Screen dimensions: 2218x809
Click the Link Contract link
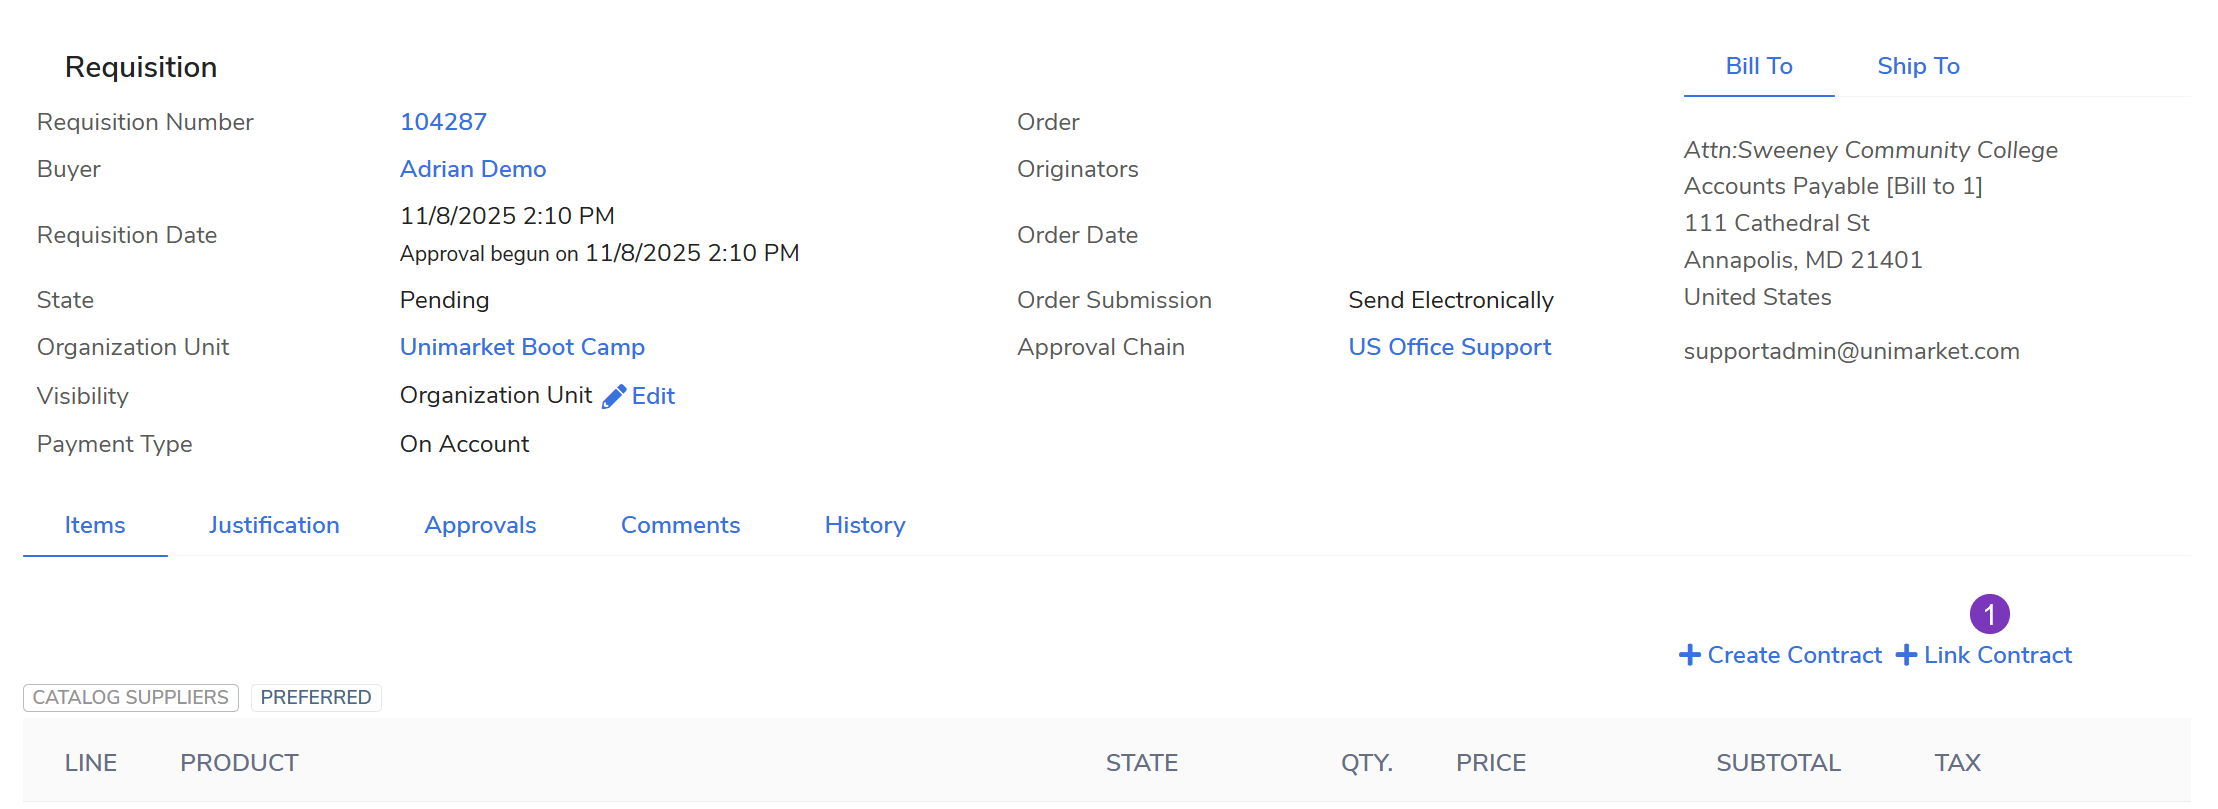1997,655
